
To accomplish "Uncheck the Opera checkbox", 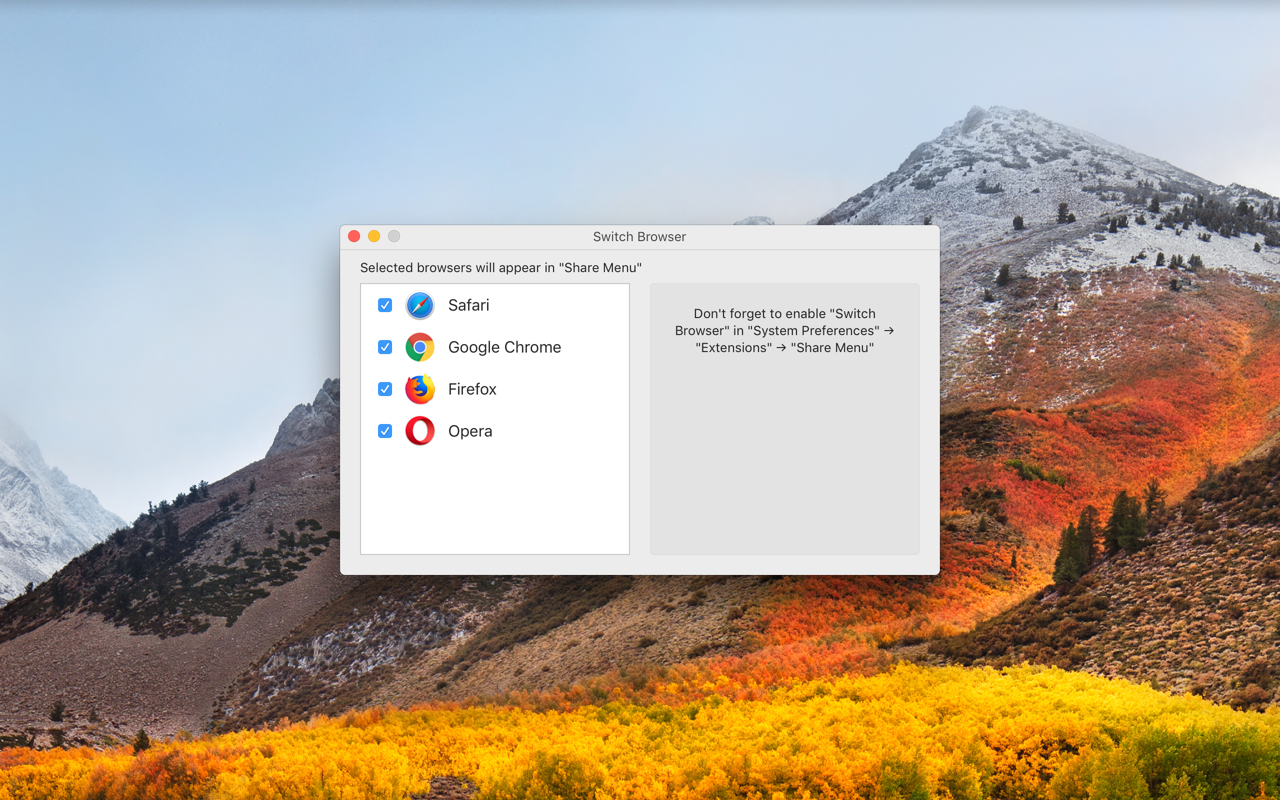I will click(x=384, y=431).
